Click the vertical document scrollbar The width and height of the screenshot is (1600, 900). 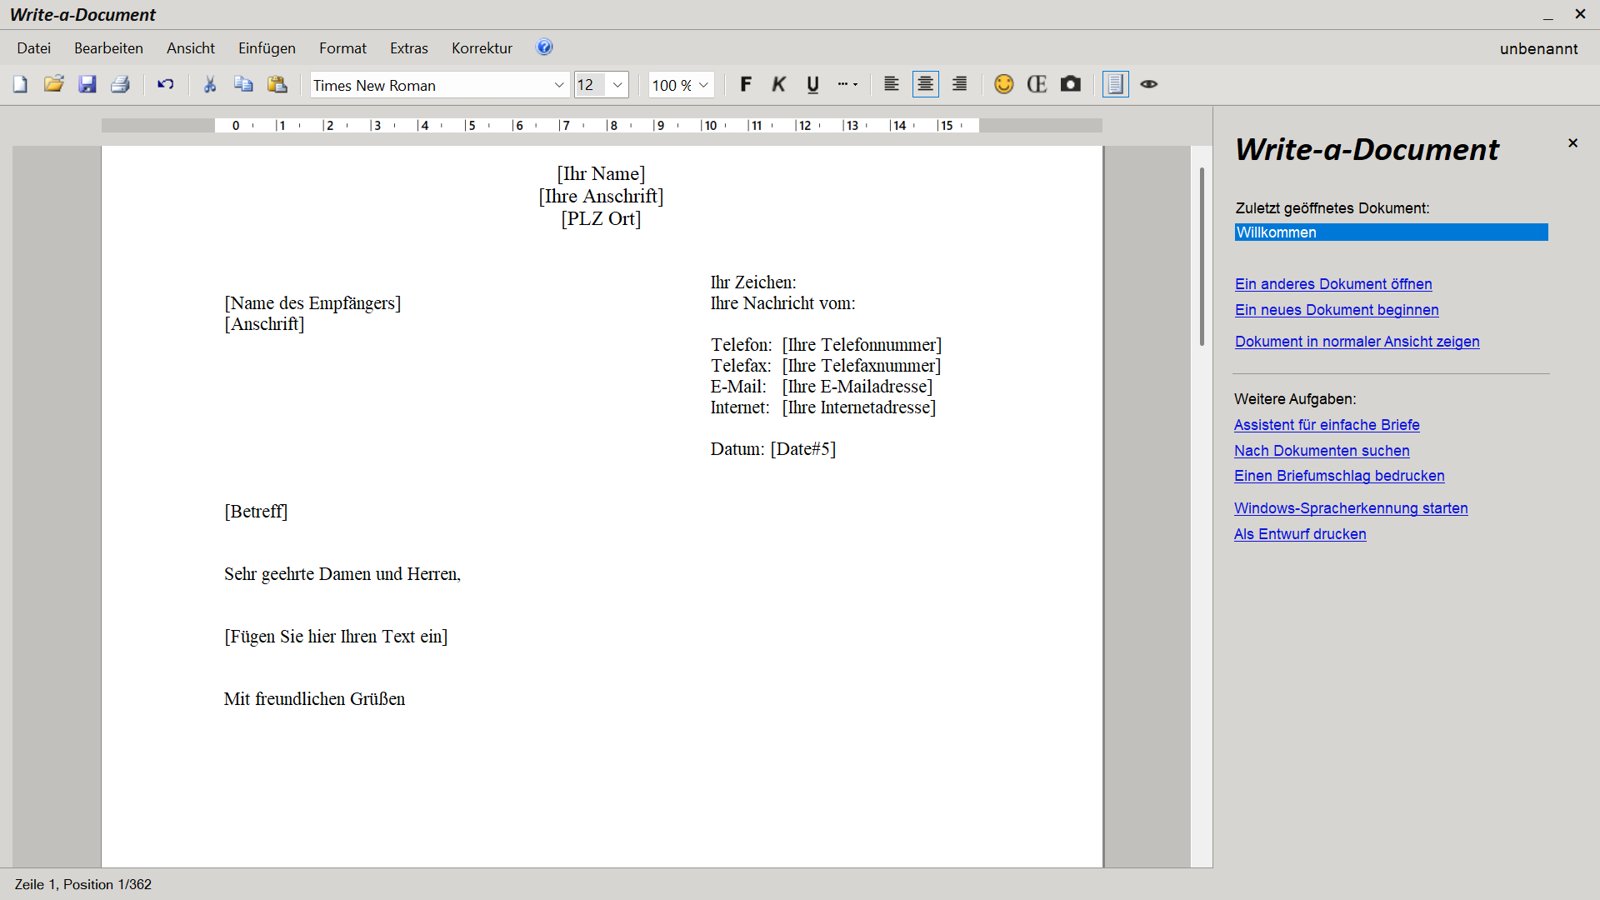pos(1201,257)
